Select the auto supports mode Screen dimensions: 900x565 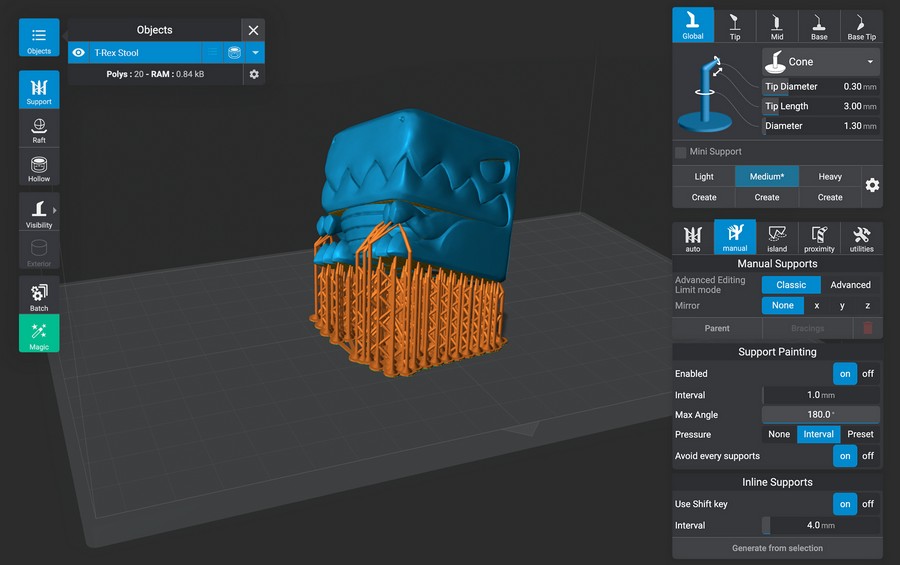coord(693,238)
